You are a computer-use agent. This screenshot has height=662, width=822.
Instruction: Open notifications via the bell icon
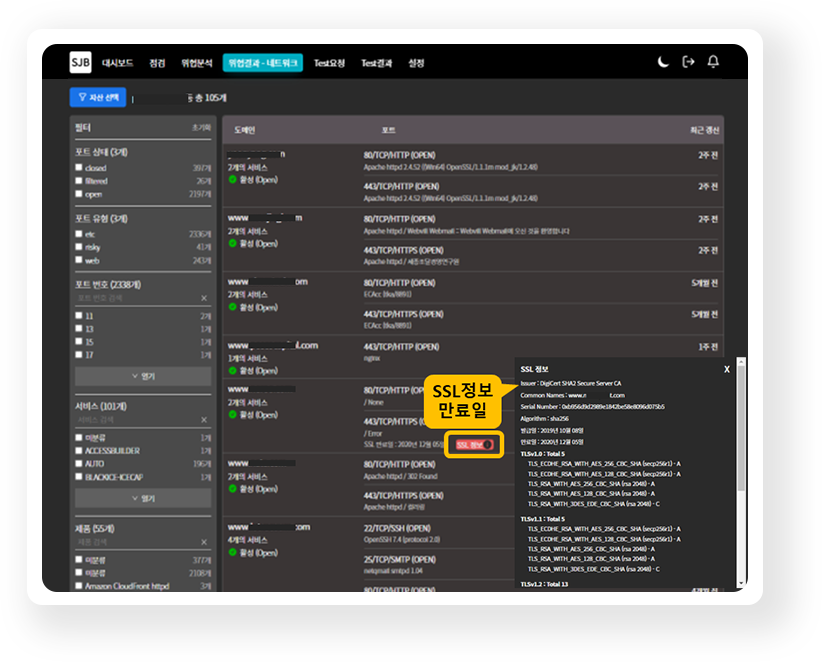pyautogui.click(x=713, y=62)
